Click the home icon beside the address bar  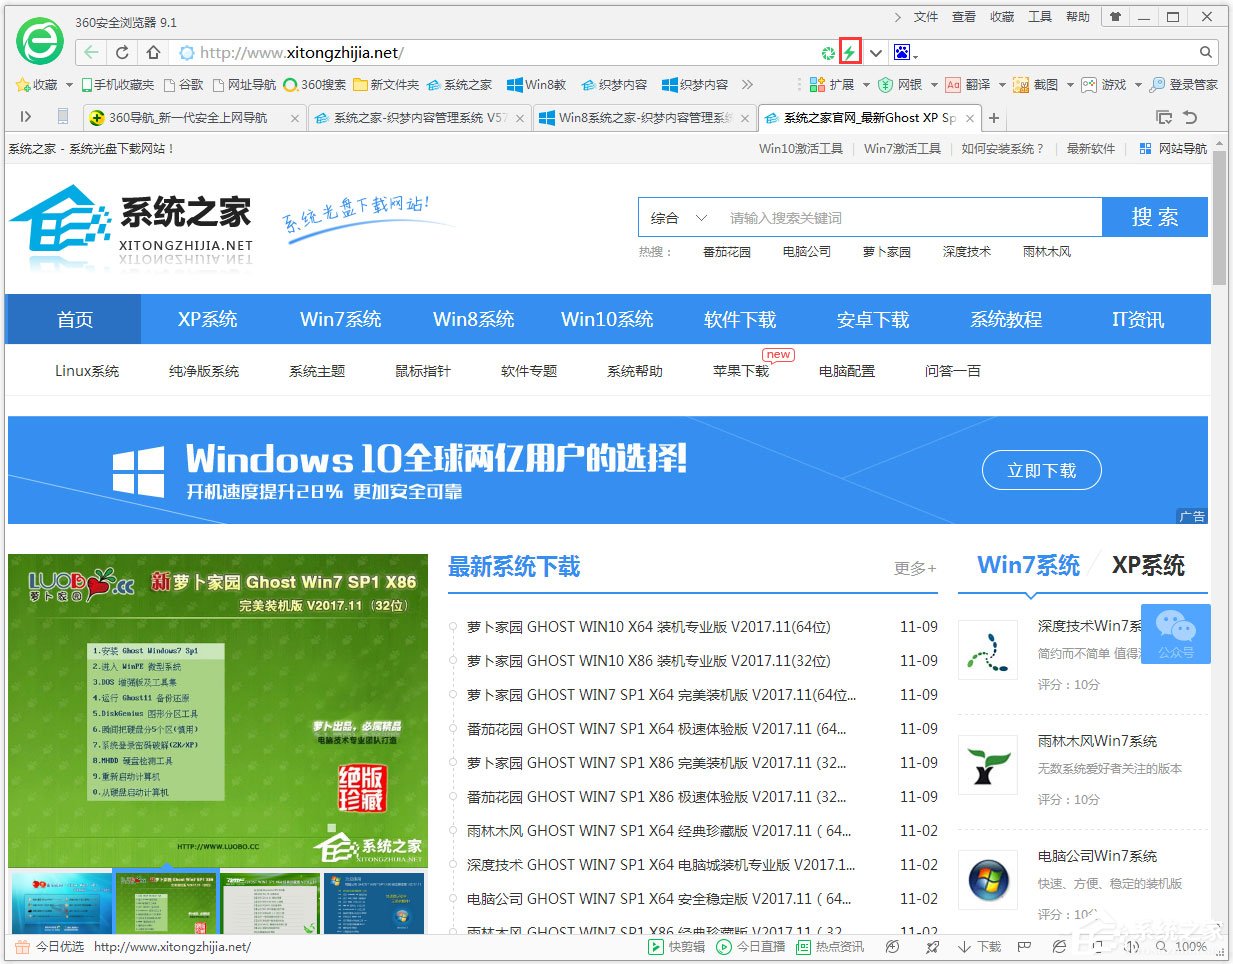tap(151, 52)
